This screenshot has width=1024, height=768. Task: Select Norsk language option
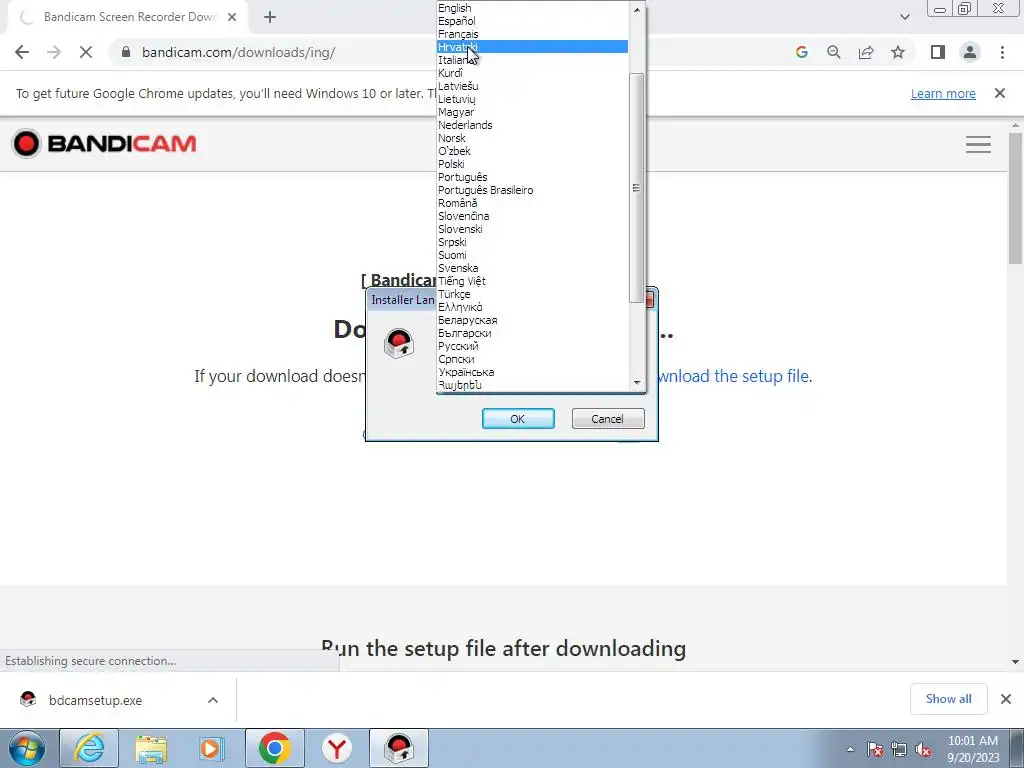(x=532, y=138)
